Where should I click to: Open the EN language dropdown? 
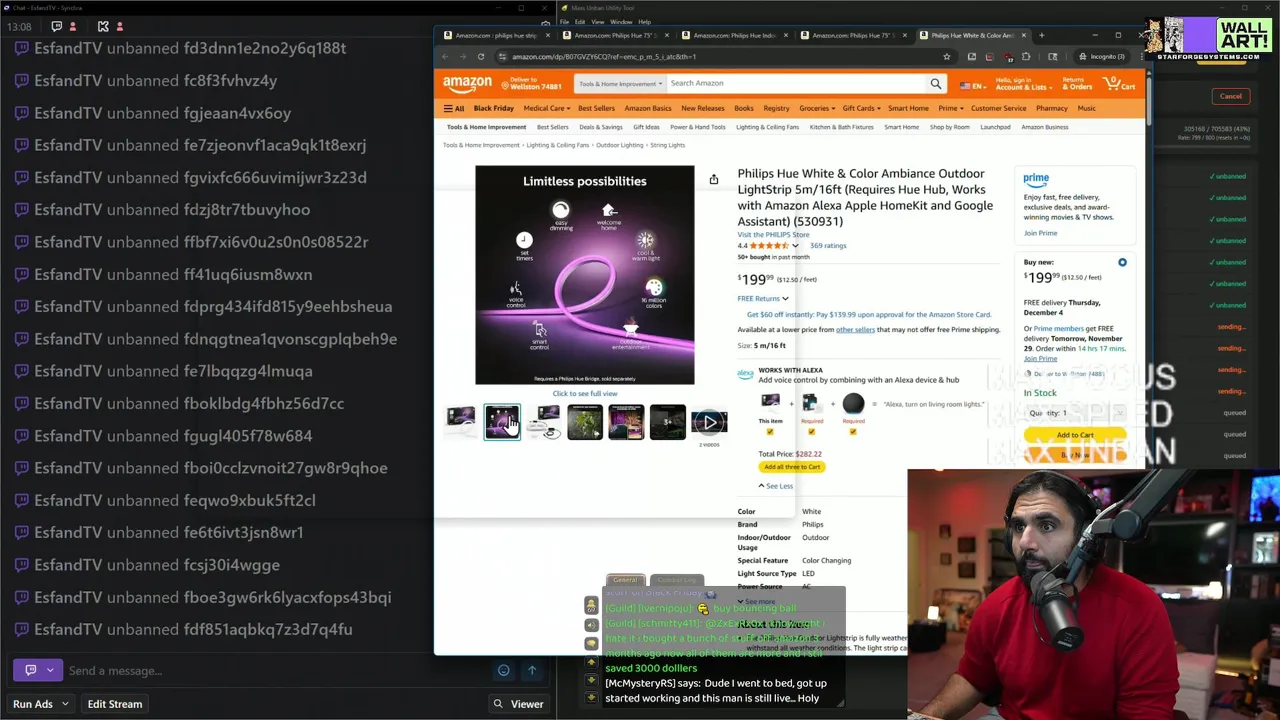[x=972, y=86]
